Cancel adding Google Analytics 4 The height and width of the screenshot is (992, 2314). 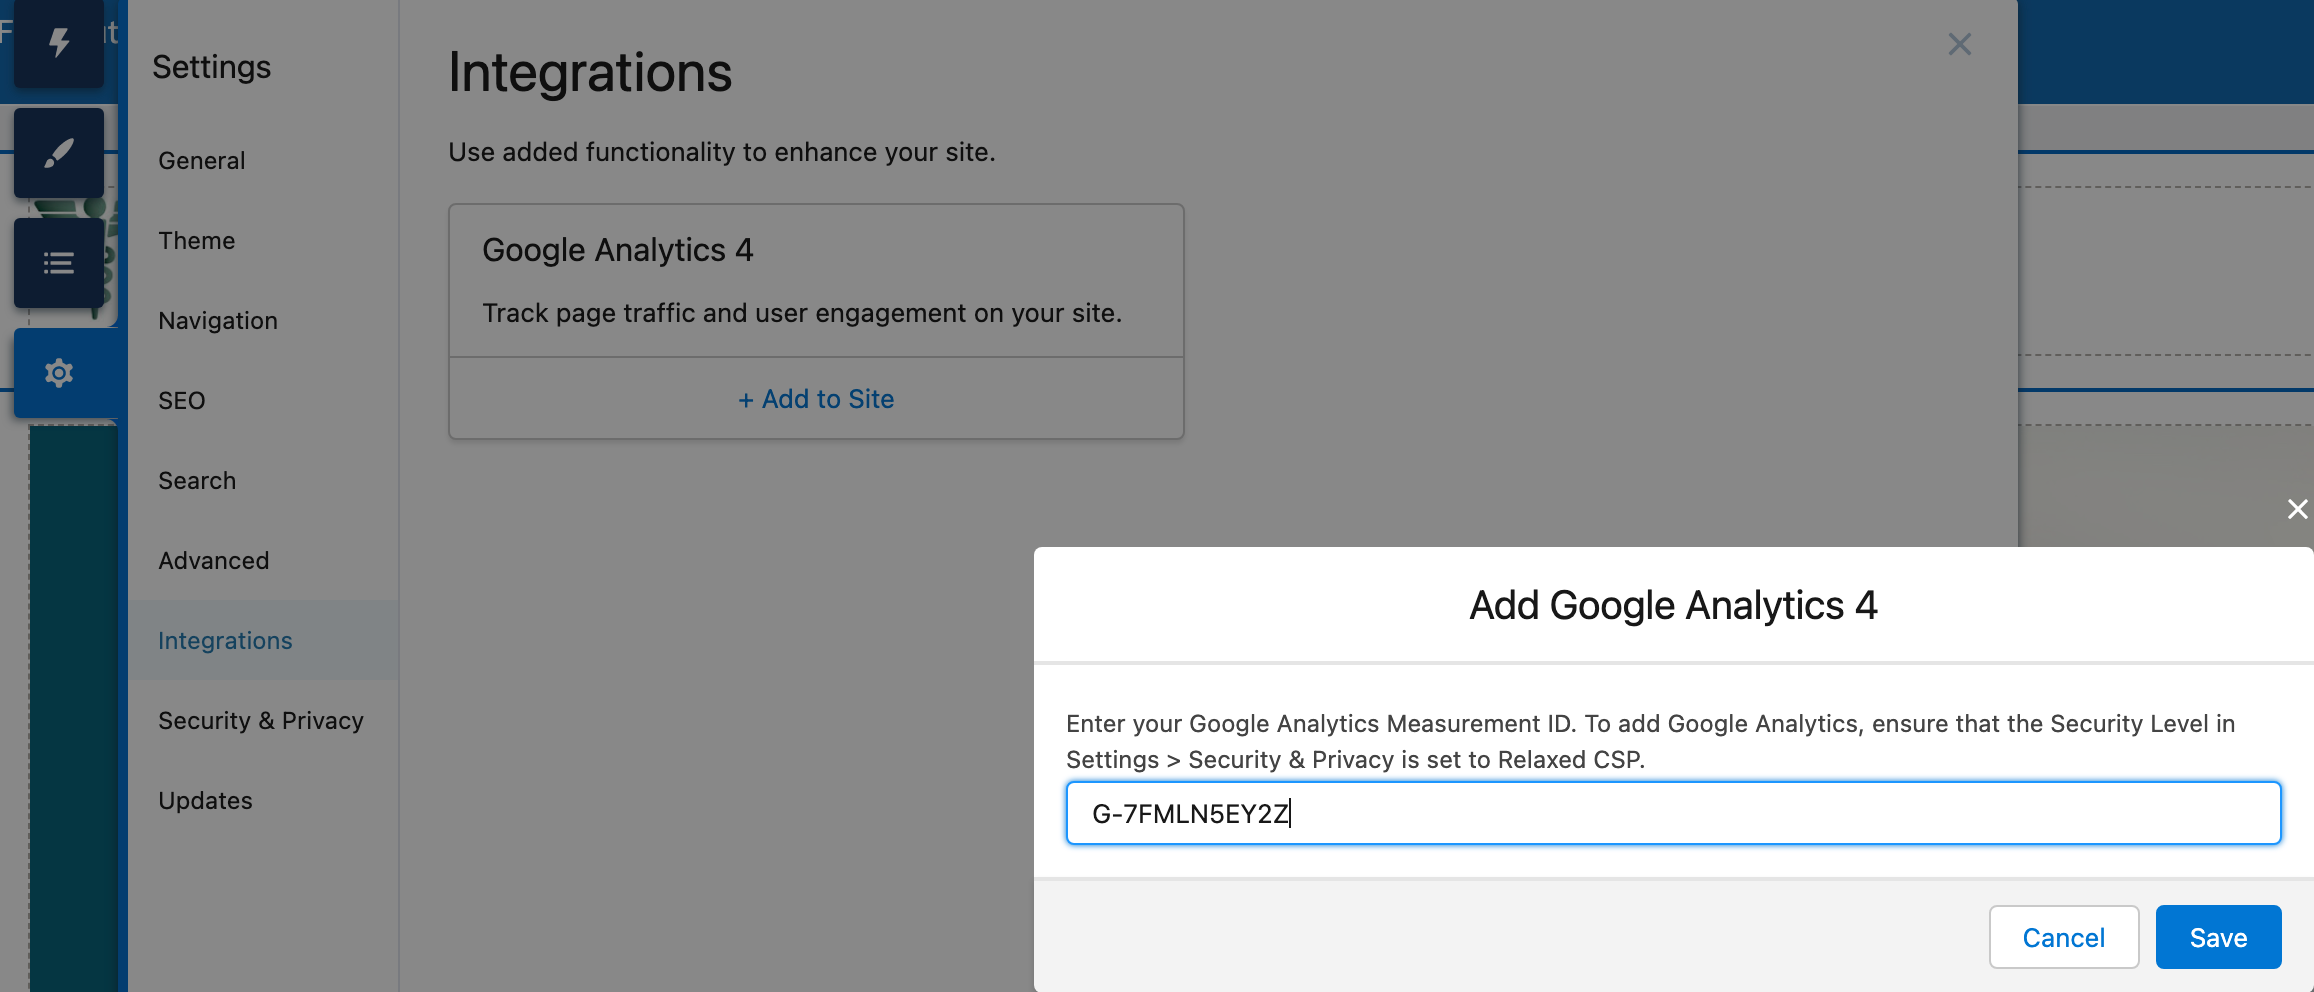pos(2063,937)
